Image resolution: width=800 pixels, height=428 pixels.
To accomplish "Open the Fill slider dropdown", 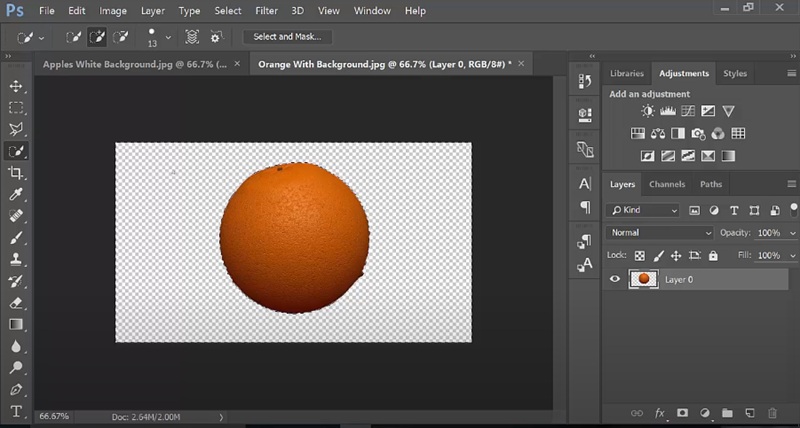I will click(793, 256).
